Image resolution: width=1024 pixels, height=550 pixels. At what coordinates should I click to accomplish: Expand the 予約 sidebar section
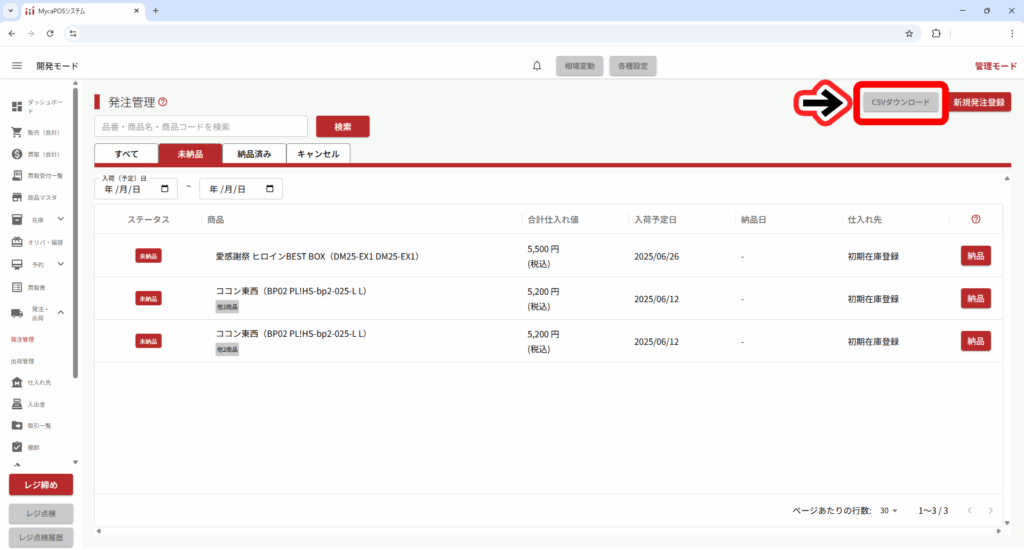click(x=60, y=264)
